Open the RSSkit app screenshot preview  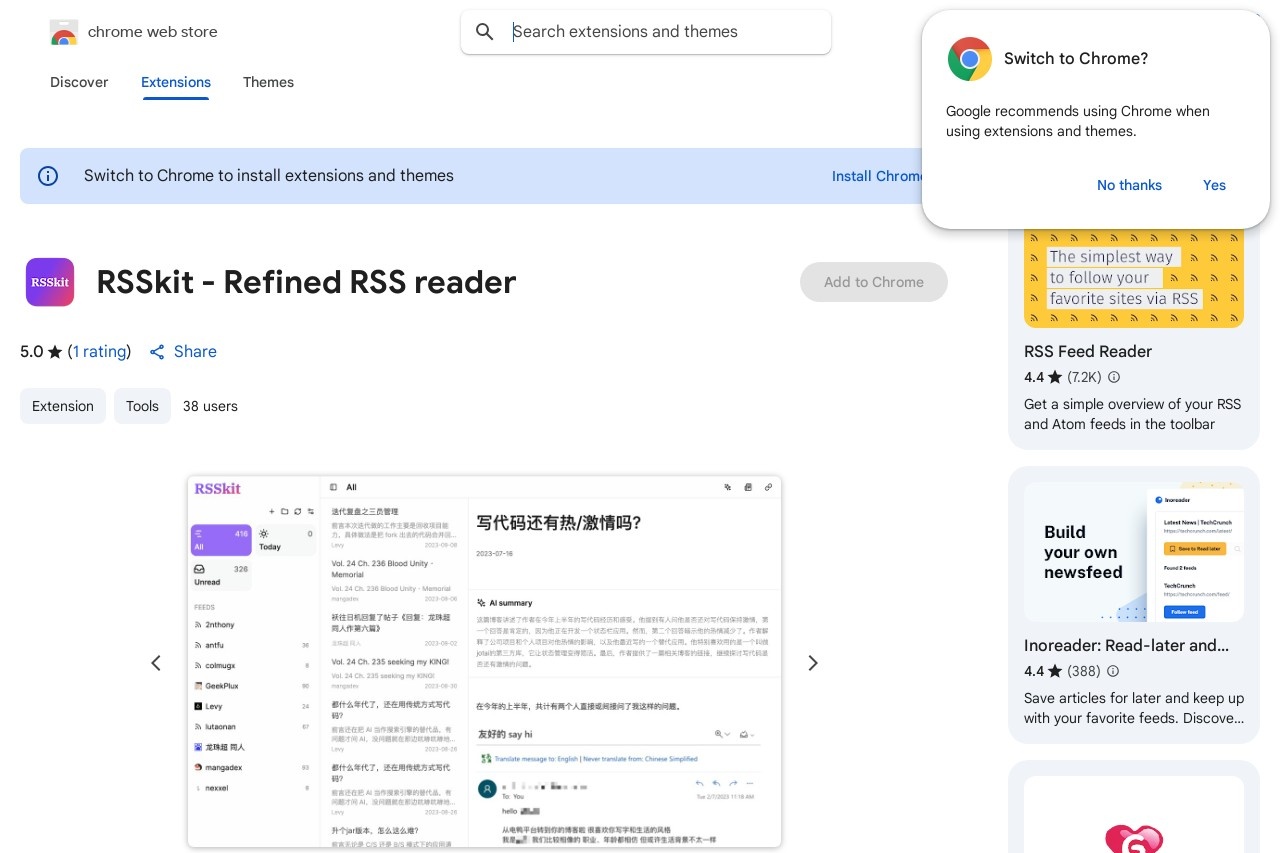(x=484, y=662)
